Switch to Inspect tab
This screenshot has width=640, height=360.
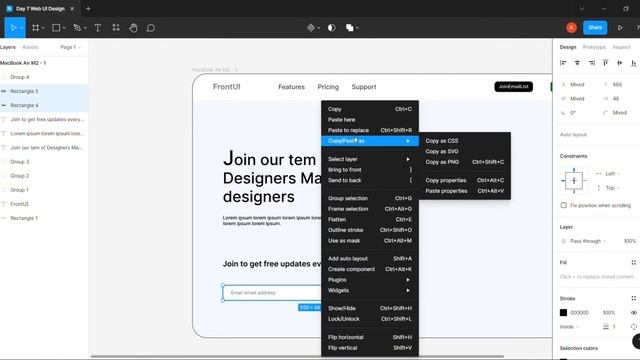(621, 47)
